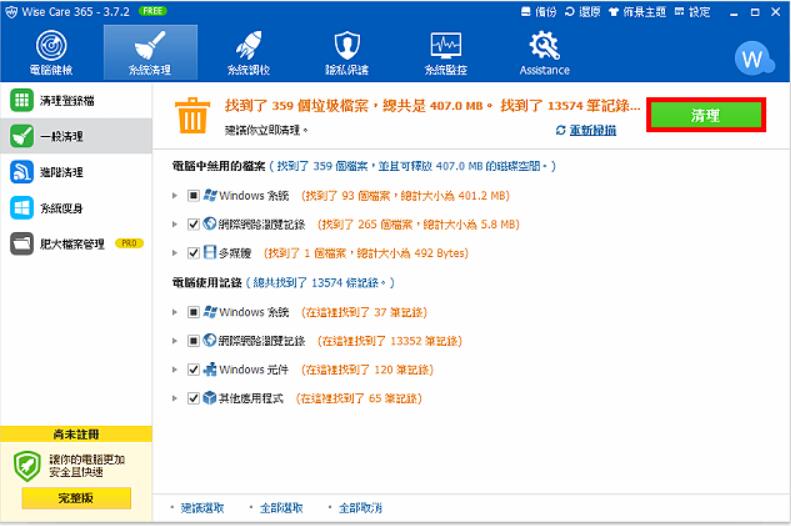Select 系統瘦身 in the sidebar
791x526 pixels.
click(76, 208)
